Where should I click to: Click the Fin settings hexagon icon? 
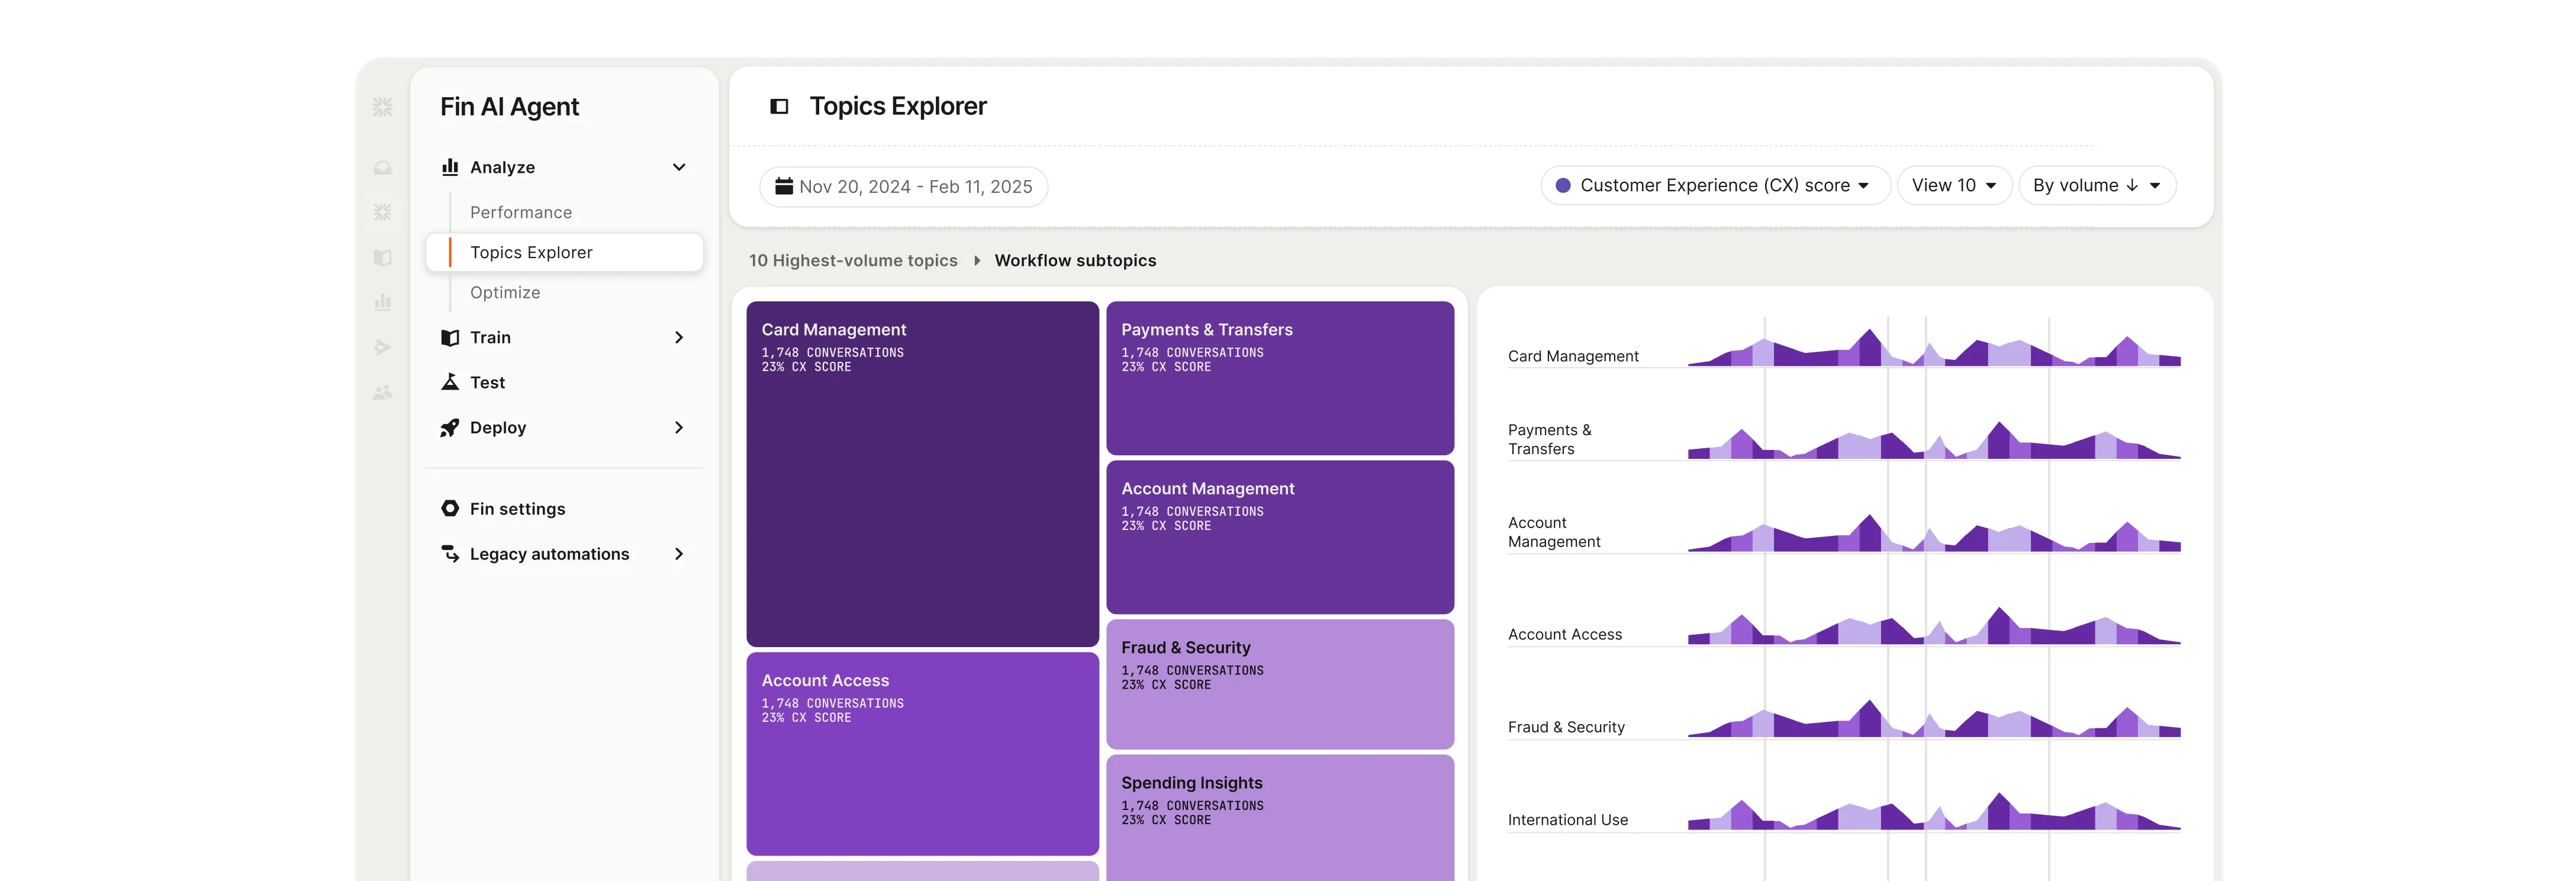[x=450, y=508]
